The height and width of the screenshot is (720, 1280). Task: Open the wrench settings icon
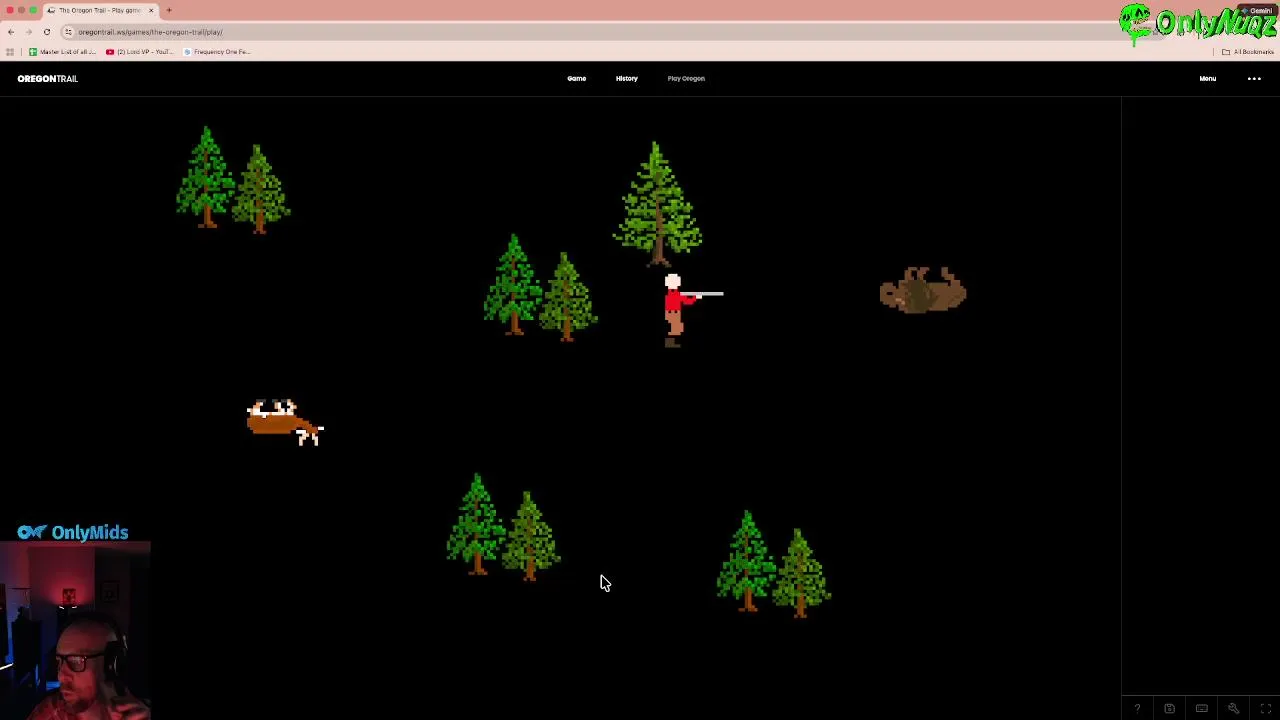1233,709
